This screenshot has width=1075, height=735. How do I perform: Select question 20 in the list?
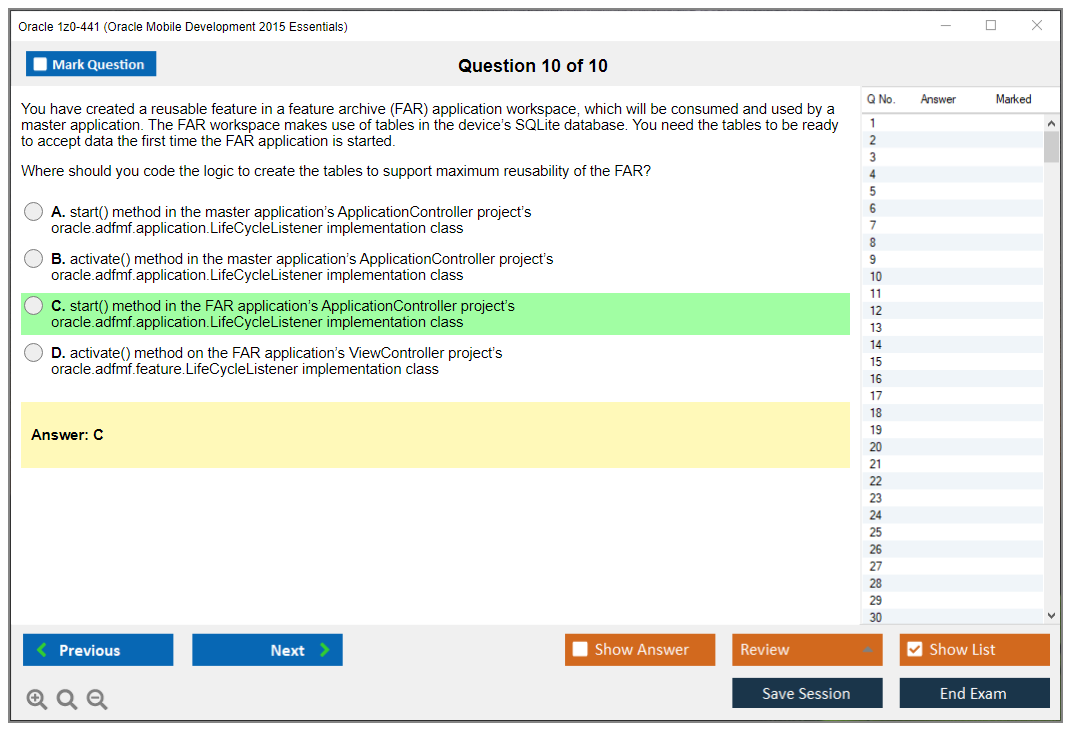(x=952, y=447)
